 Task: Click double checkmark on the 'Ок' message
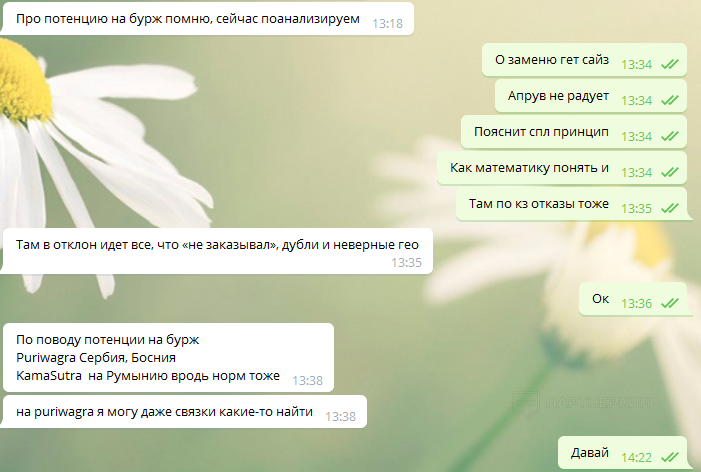coord(670,303)
